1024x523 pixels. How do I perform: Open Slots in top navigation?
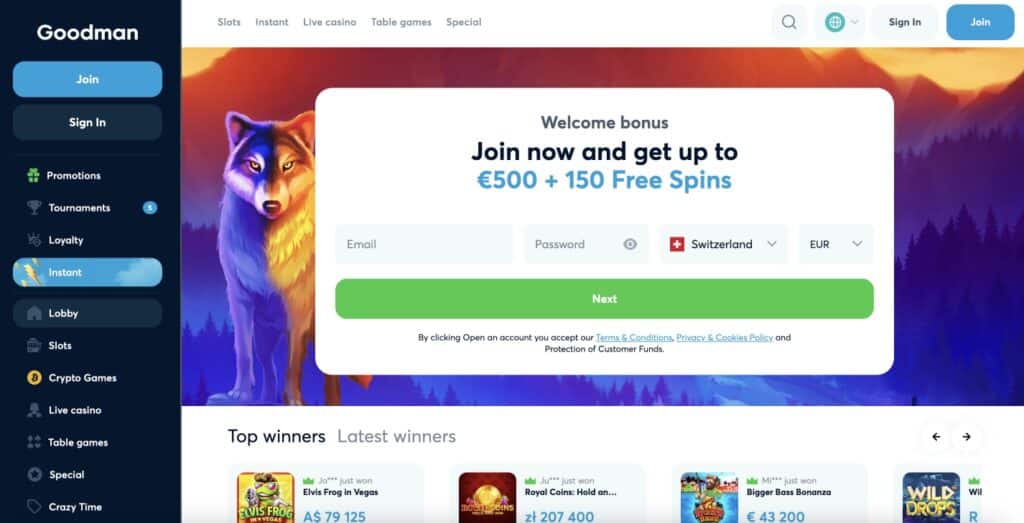point(229,22)
